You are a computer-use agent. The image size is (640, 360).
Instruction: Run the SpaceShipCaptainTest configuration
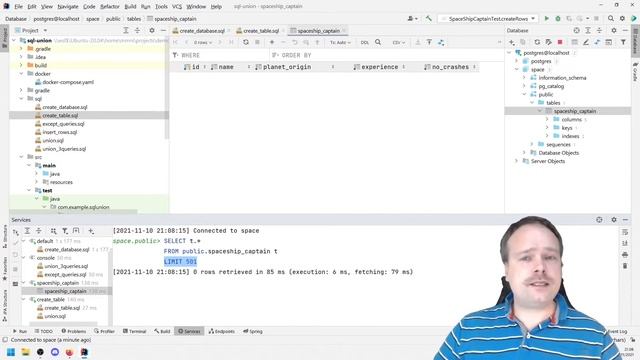click(547, 18)
